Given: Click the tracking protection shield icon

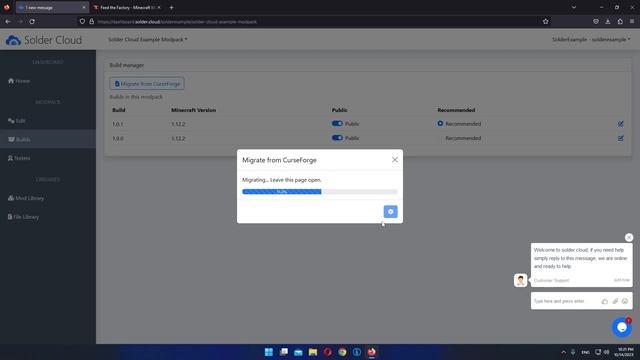Looking at the screenshot, I should coord(82,22).
